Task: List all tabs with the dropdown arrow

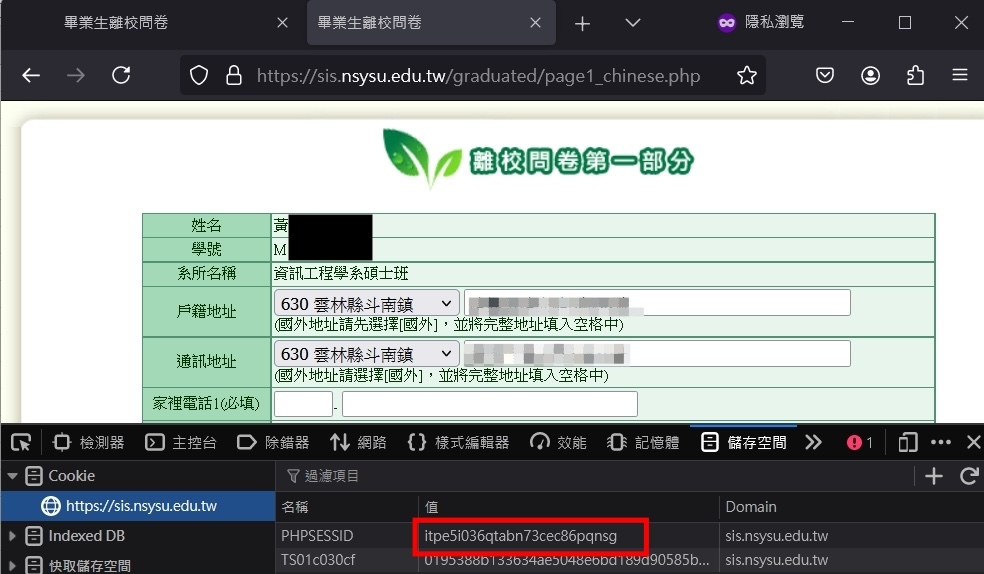Action: click(x=633, y=23)
